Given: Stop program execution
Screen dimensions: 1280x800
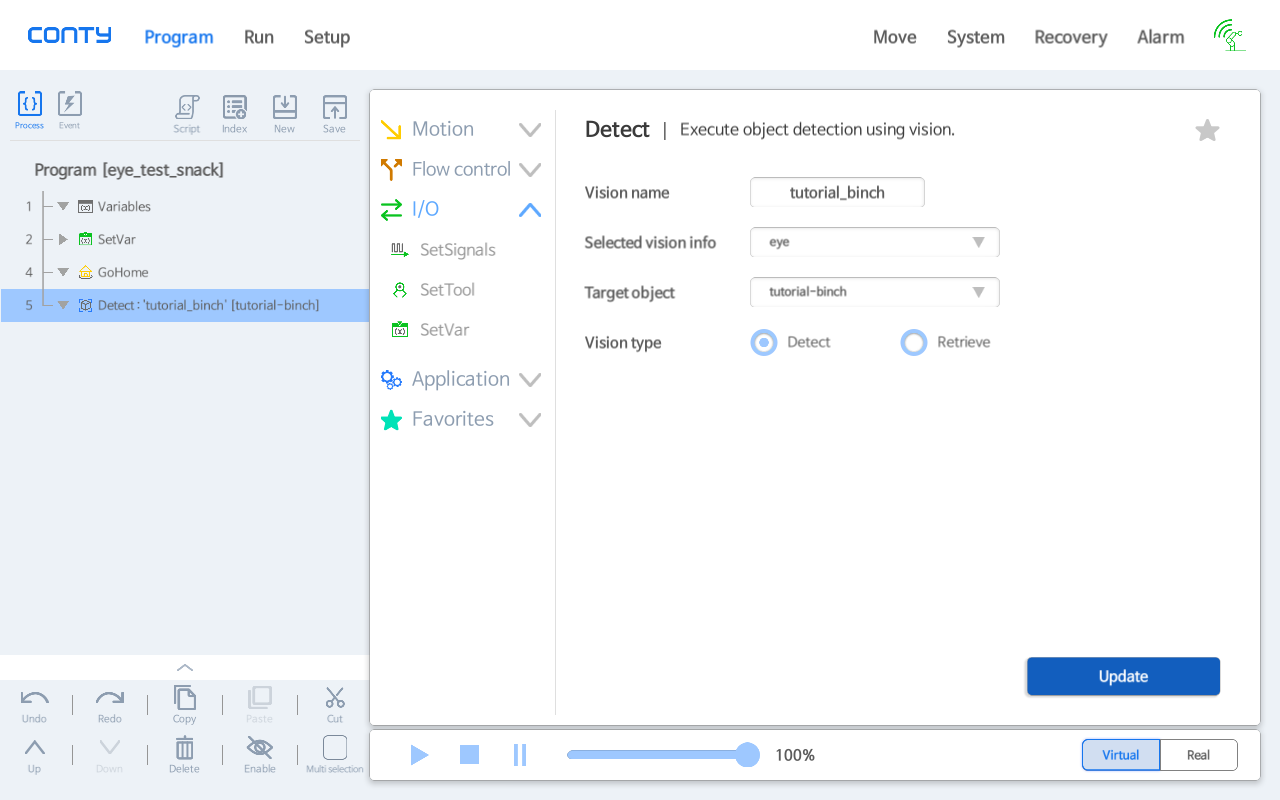Looking at the screenshot, I should click(470, 755).
